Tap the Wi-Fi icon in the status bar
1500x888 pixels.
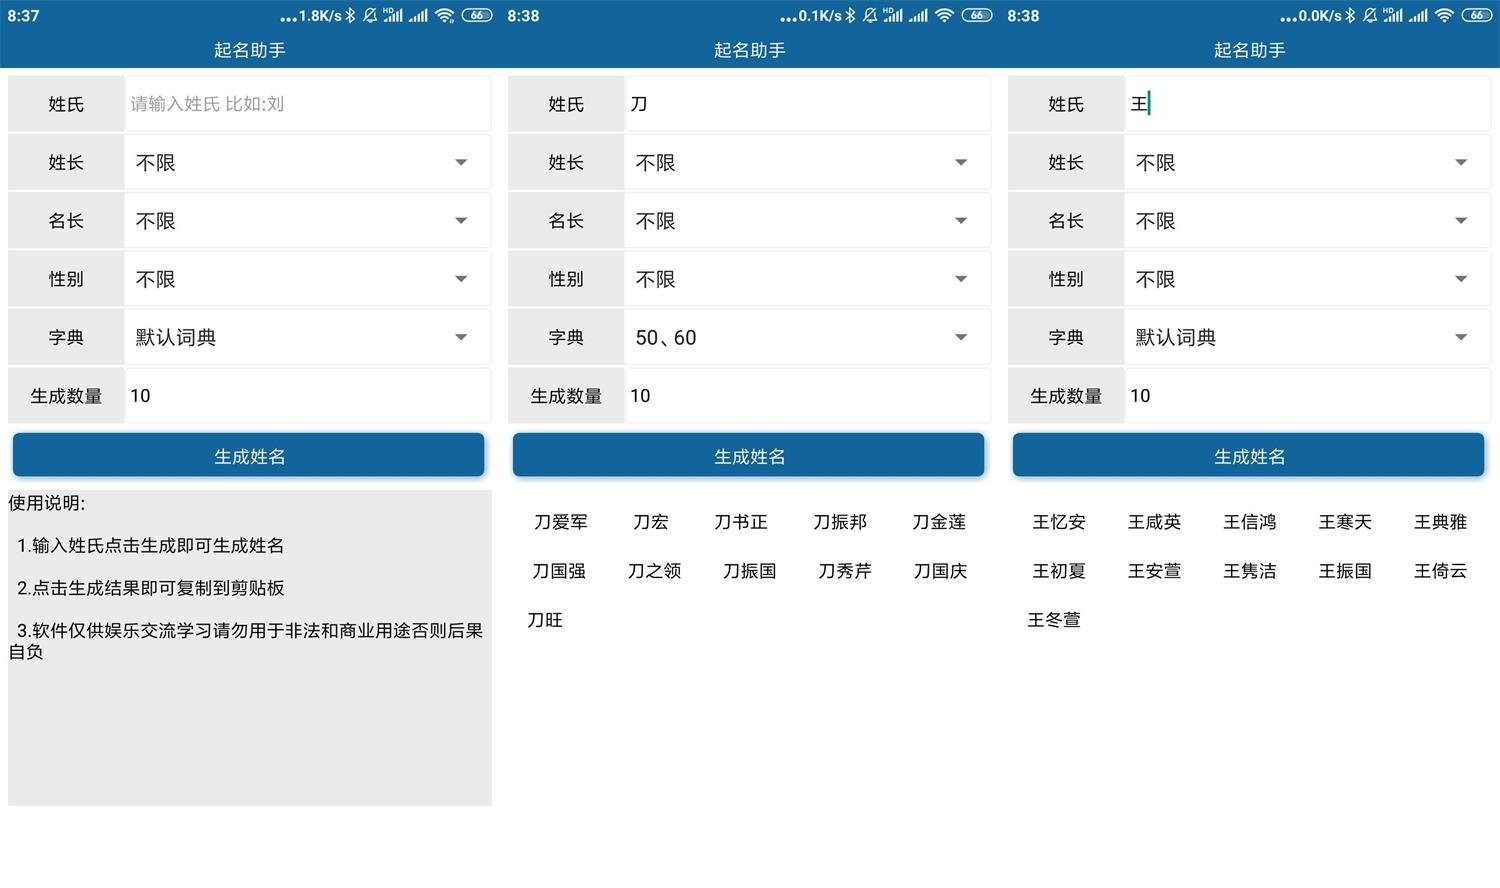click(x=445, y=15)
